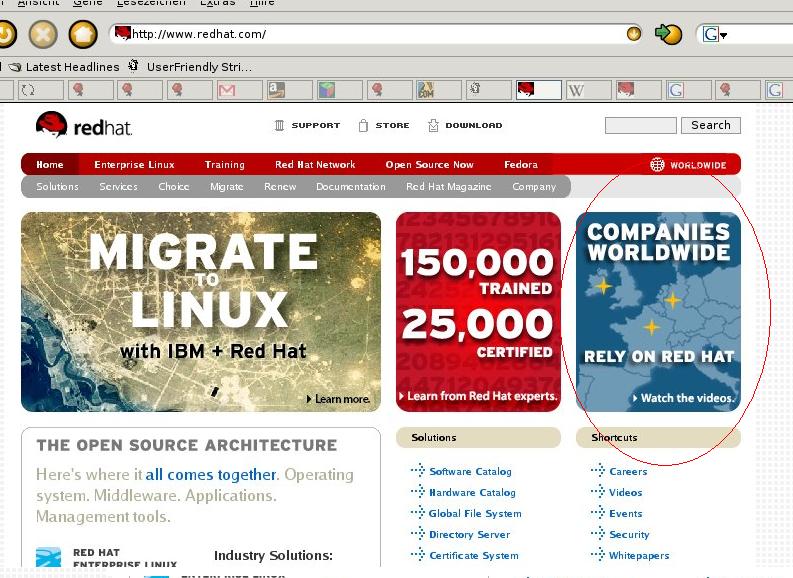Screen dimensions: 793x578
Task: Stop loading with the X toolbar button
Action: 43,34
